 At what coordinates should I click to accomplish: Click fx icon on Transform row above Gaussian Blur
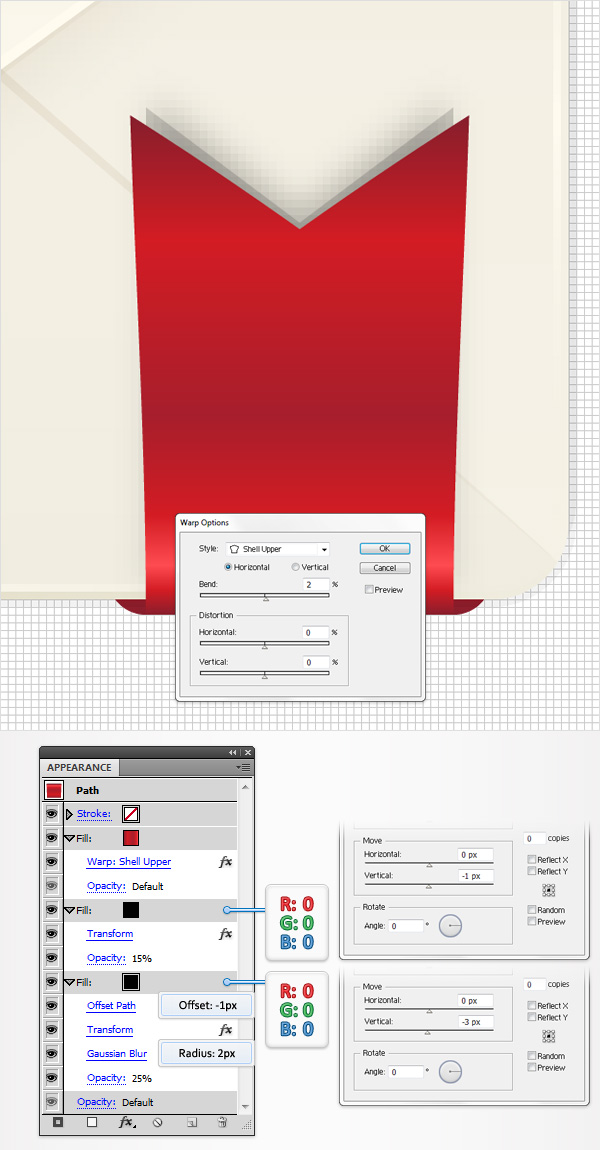pyautogui.click(x=225, y=1030)
